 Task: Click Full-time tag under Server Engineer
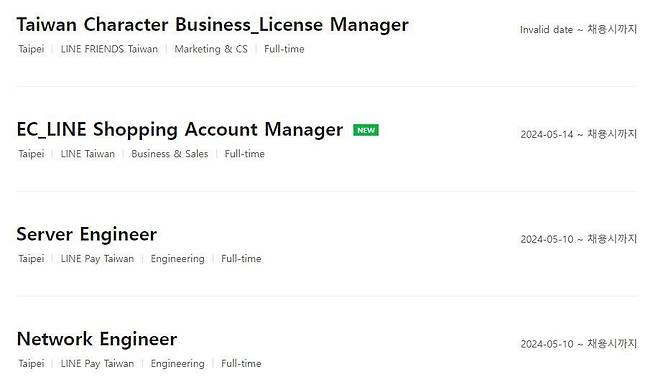tap(241, 259)
